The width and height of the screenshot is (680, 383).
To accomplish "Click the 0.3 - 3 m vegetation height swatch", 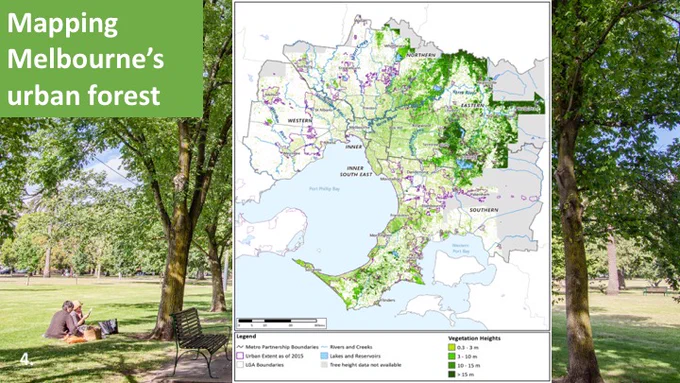I will 451,347.
